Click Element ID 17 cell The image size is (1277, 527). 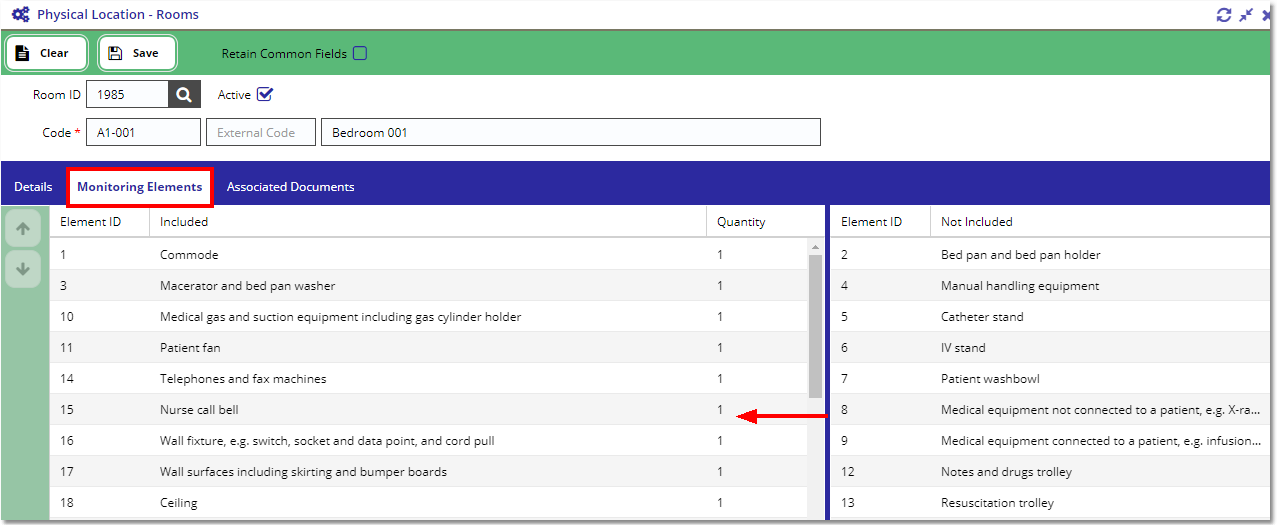(x=100, y=472)
